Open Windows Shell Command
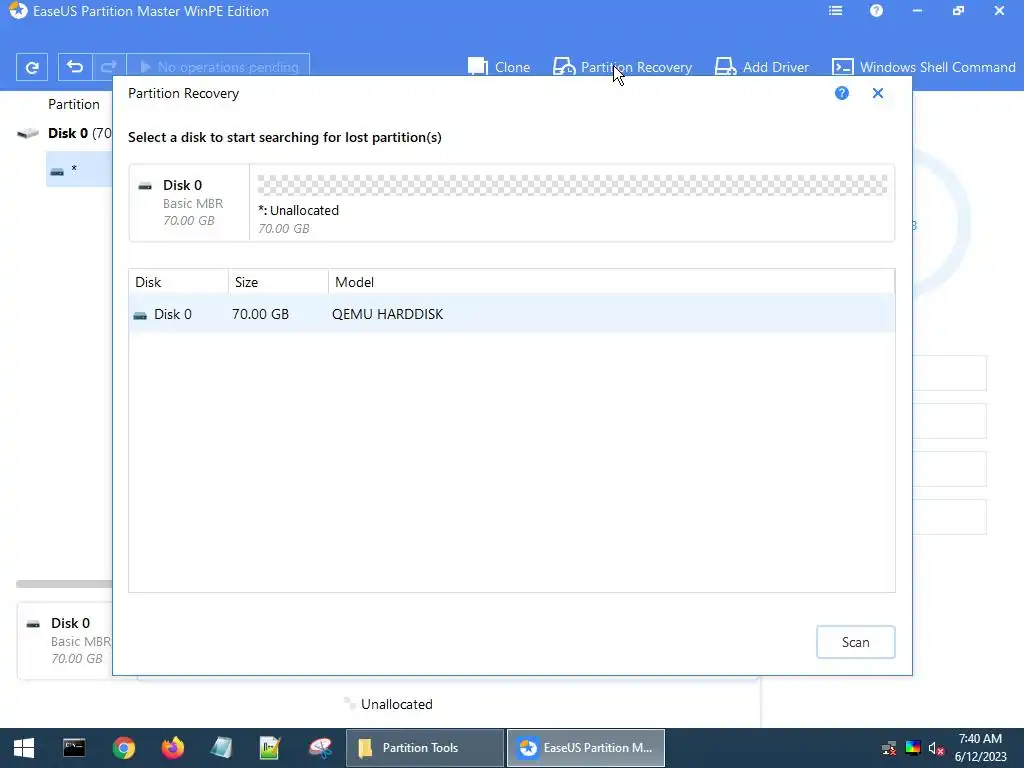The width and height of the screenshot is (1024, 768). click(923, 67)
